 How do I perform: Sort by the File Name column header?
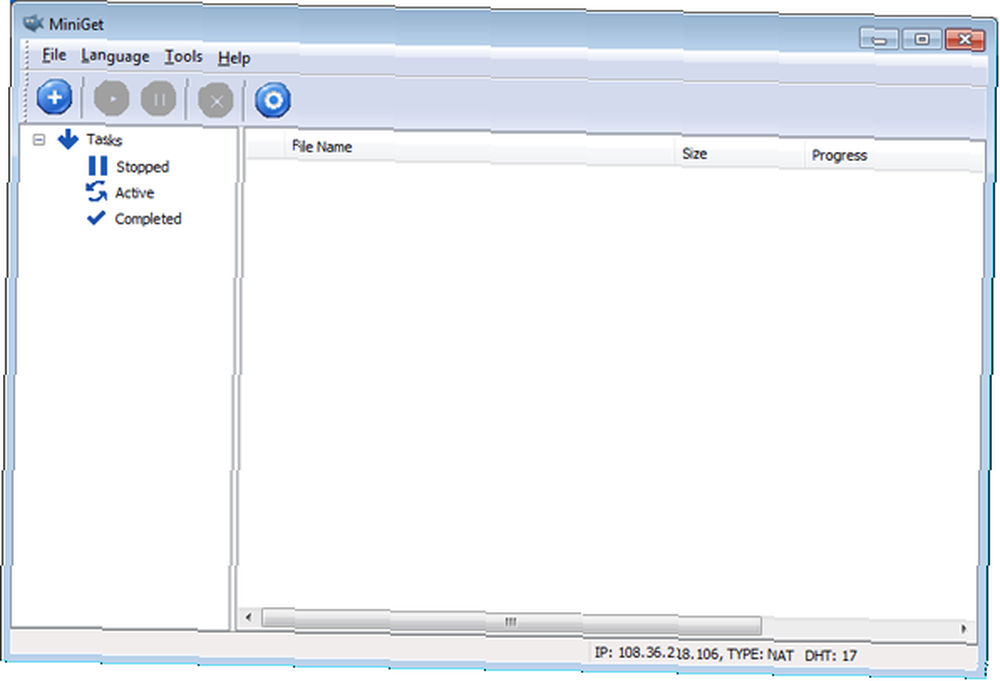click(480, 148)
